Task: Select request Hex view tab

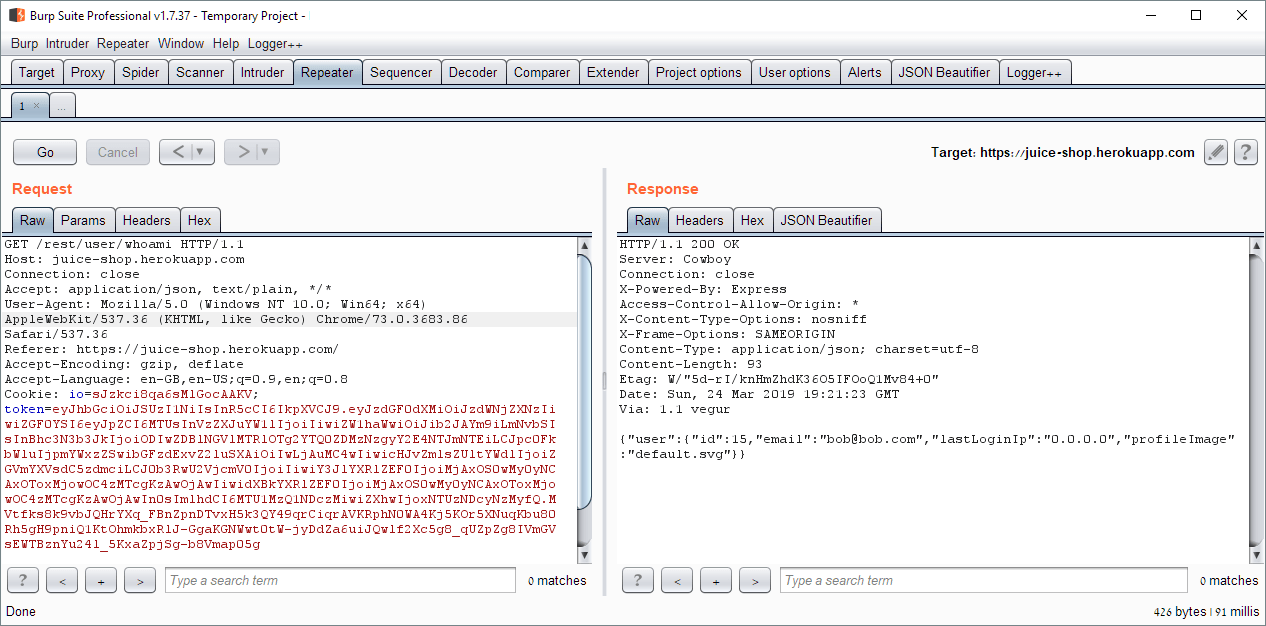Action: (x=200, y=220)
